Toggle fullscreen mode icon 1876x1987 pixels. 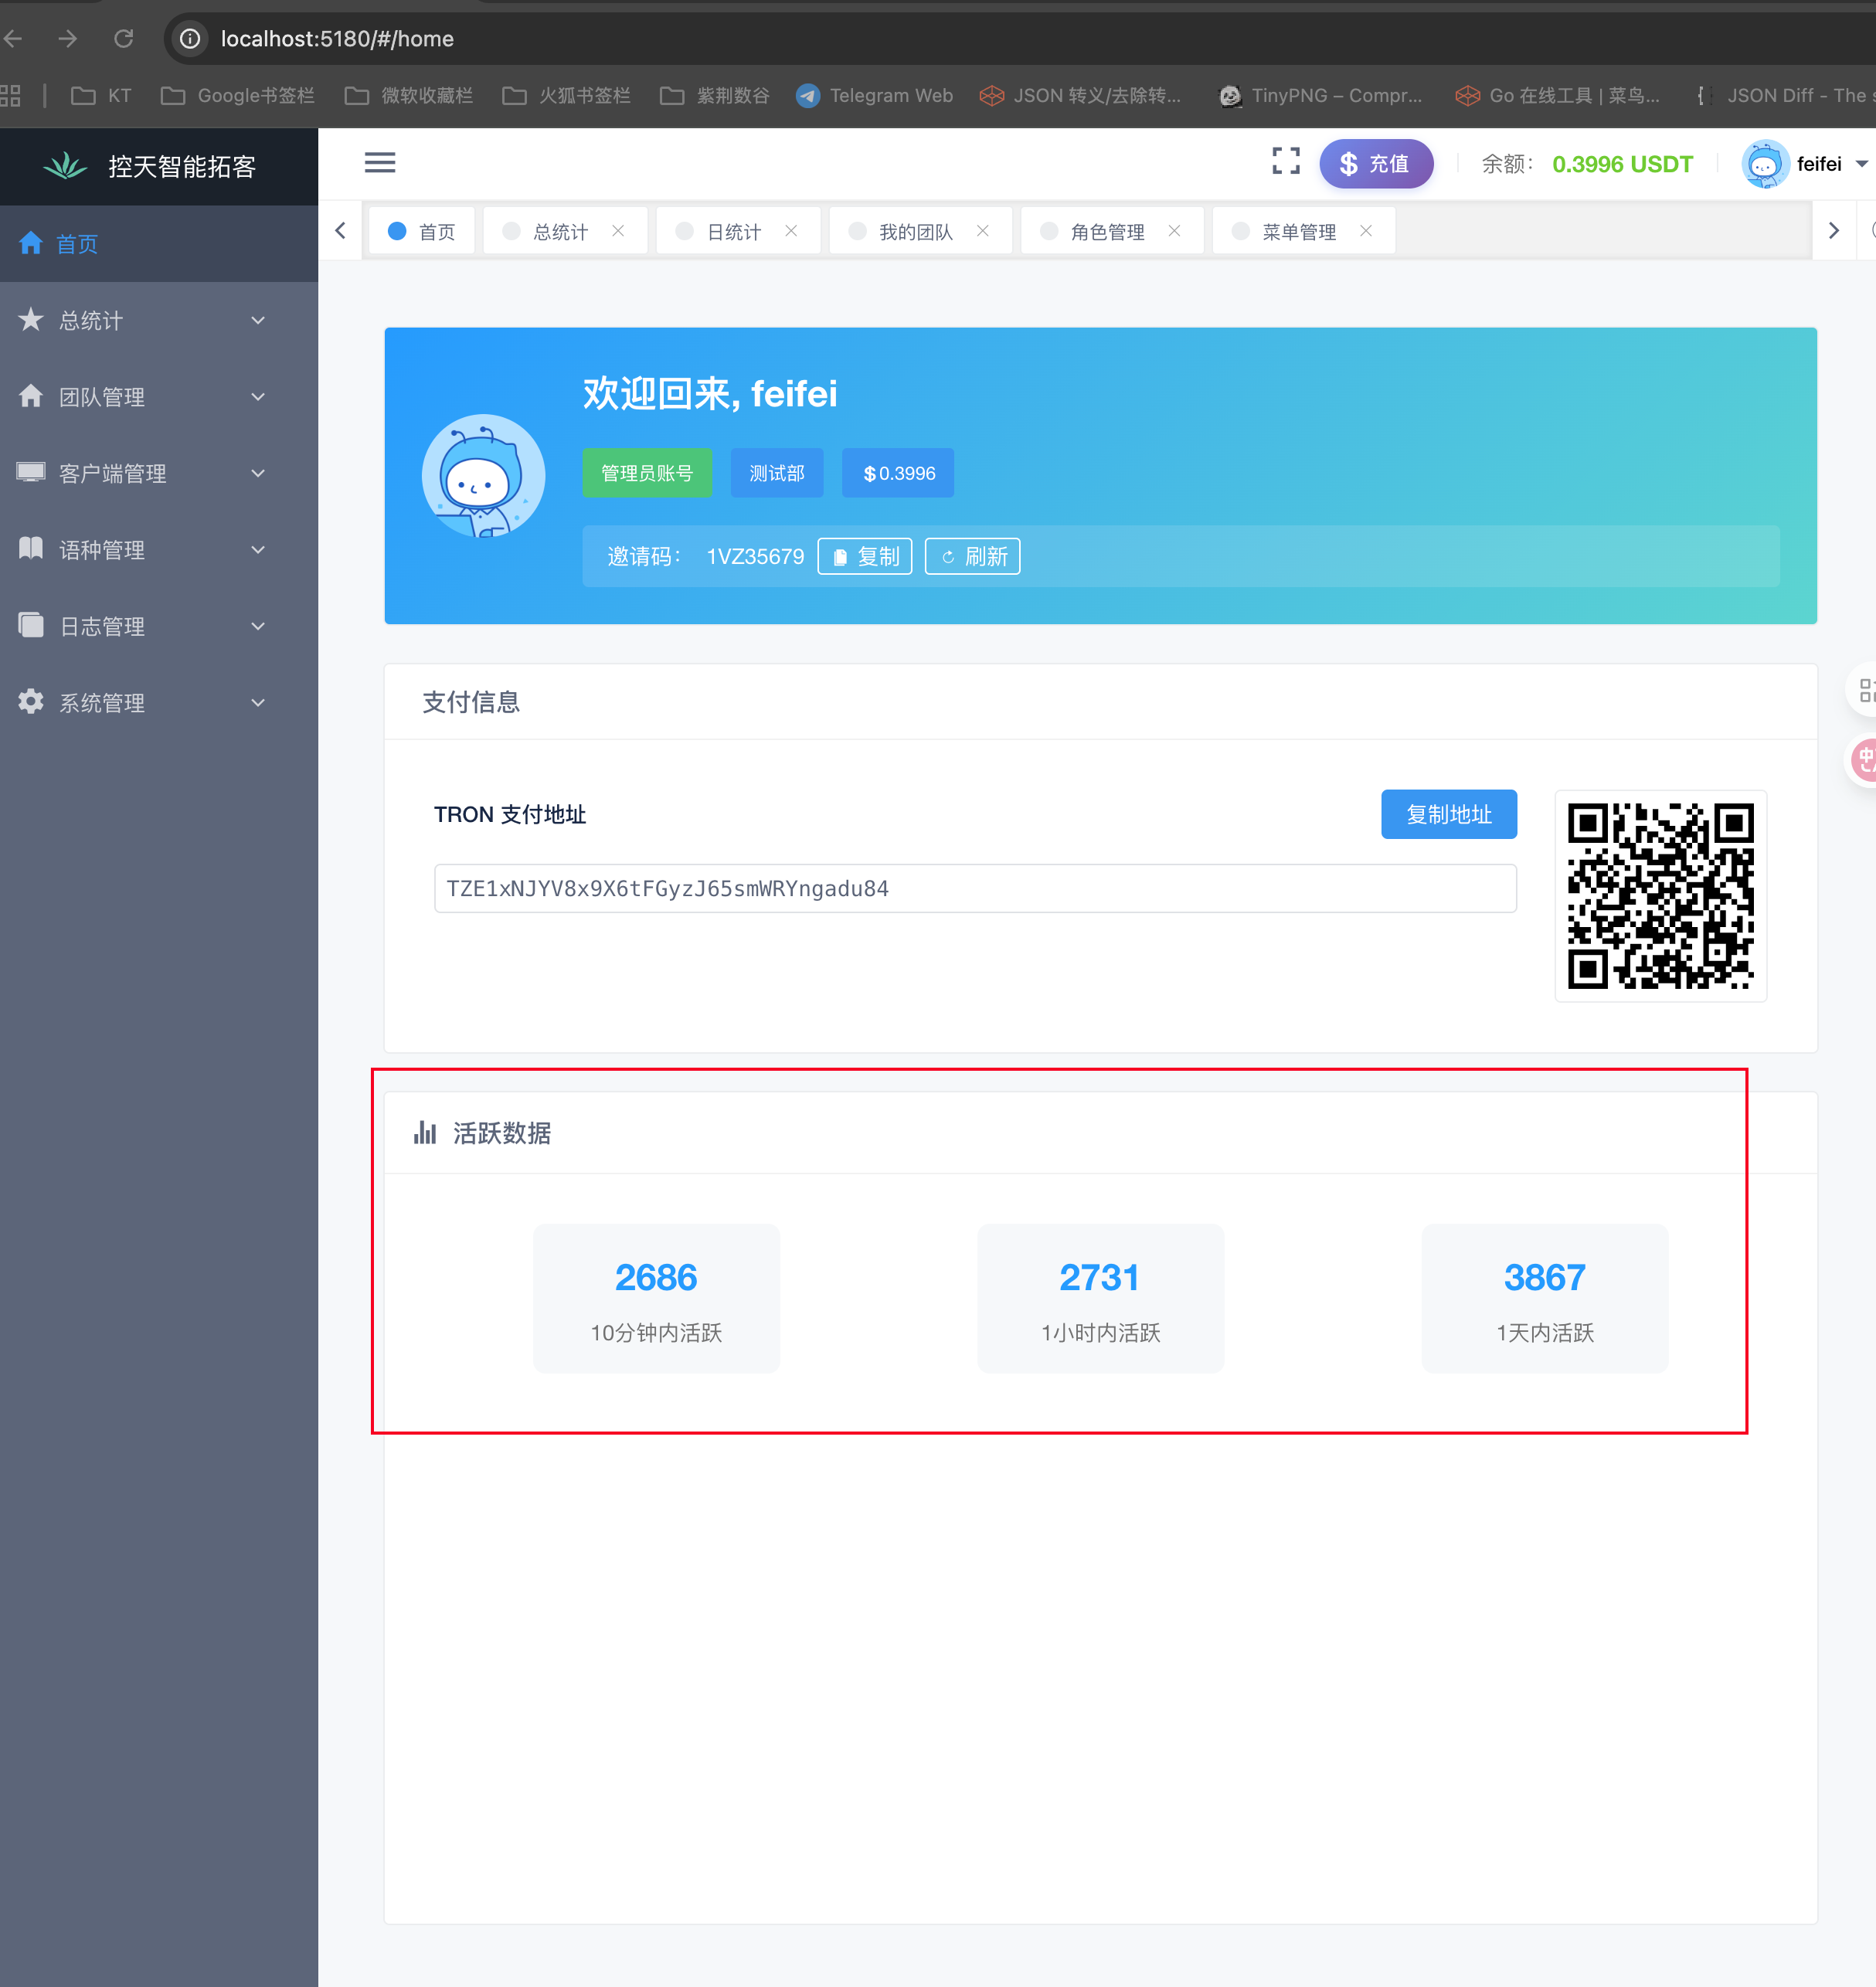click(1286, 162)
